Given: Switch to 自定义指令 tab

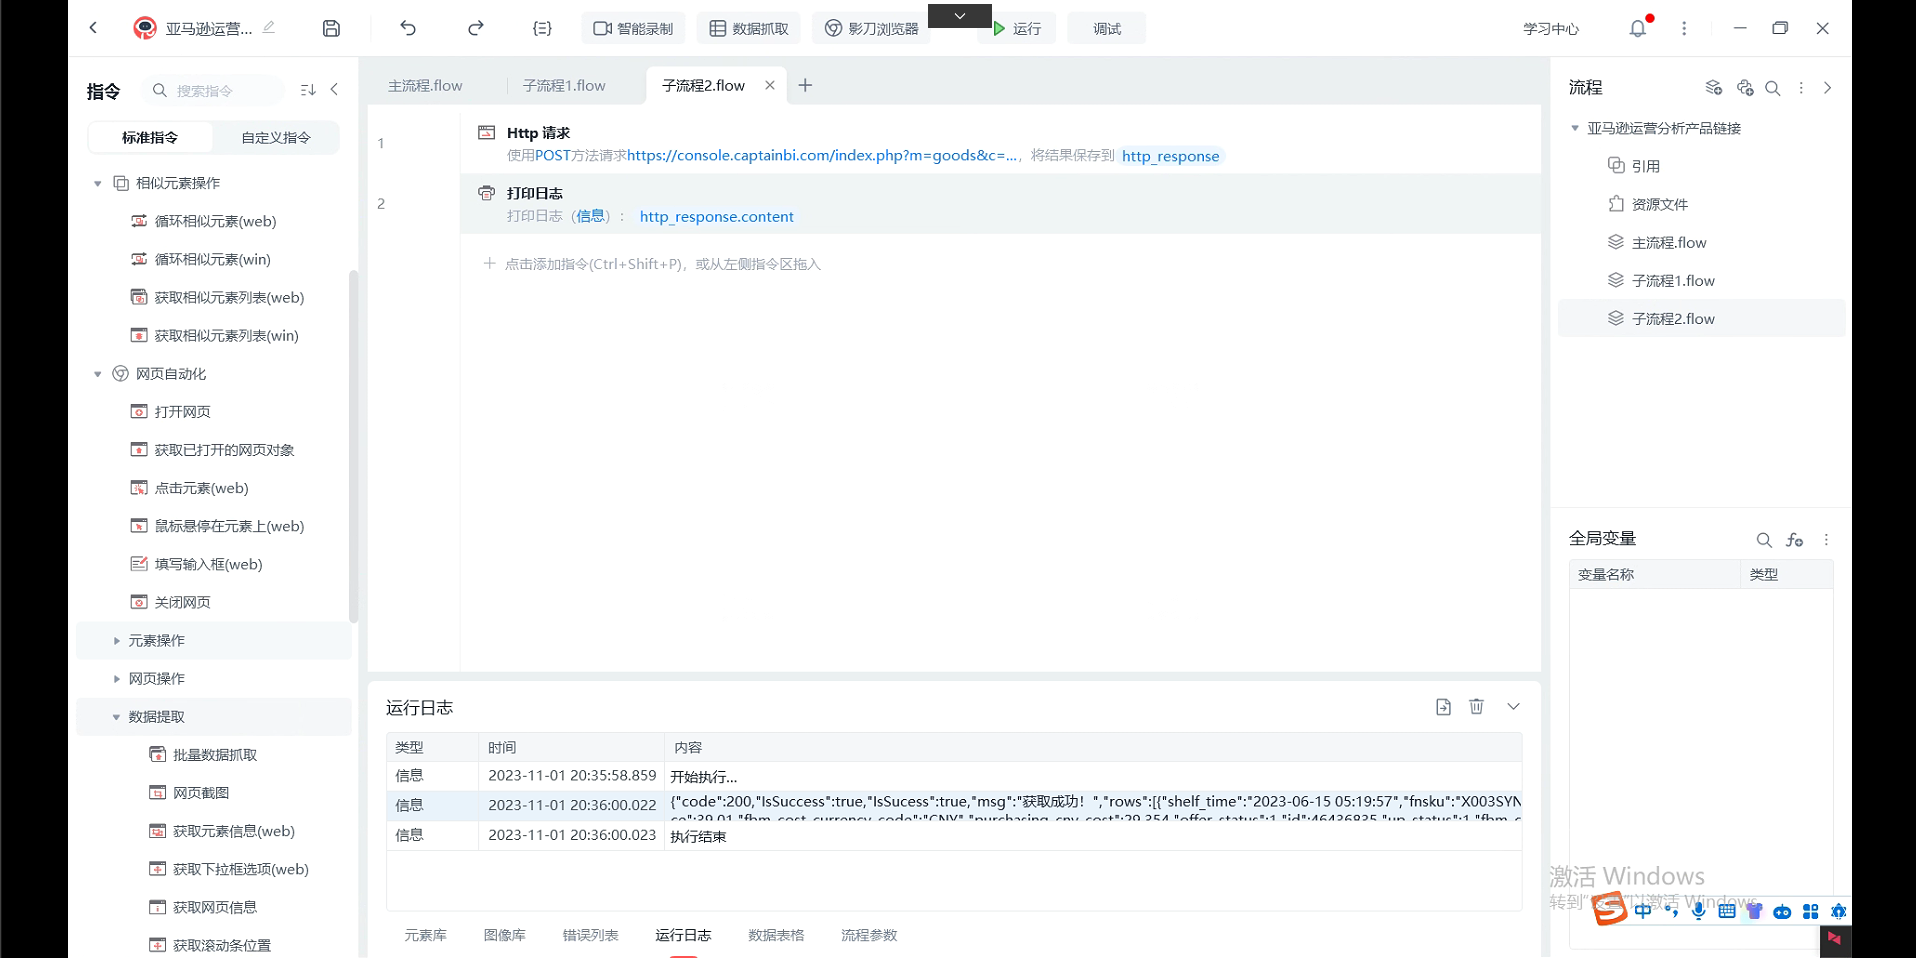Looking at the screenshot, I should (x=276, y=137).
